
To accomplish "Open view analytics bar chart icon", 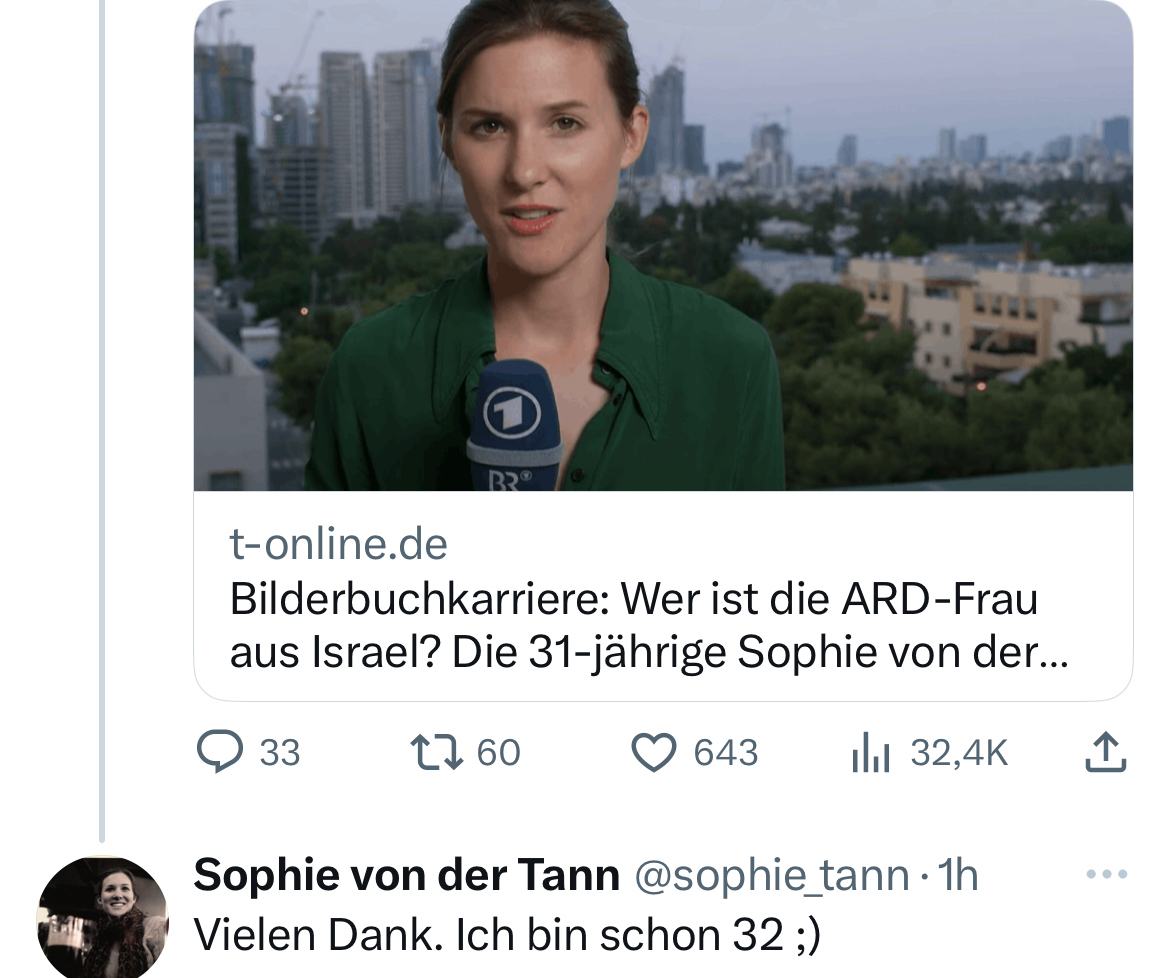I will click(x=869, y=754).
